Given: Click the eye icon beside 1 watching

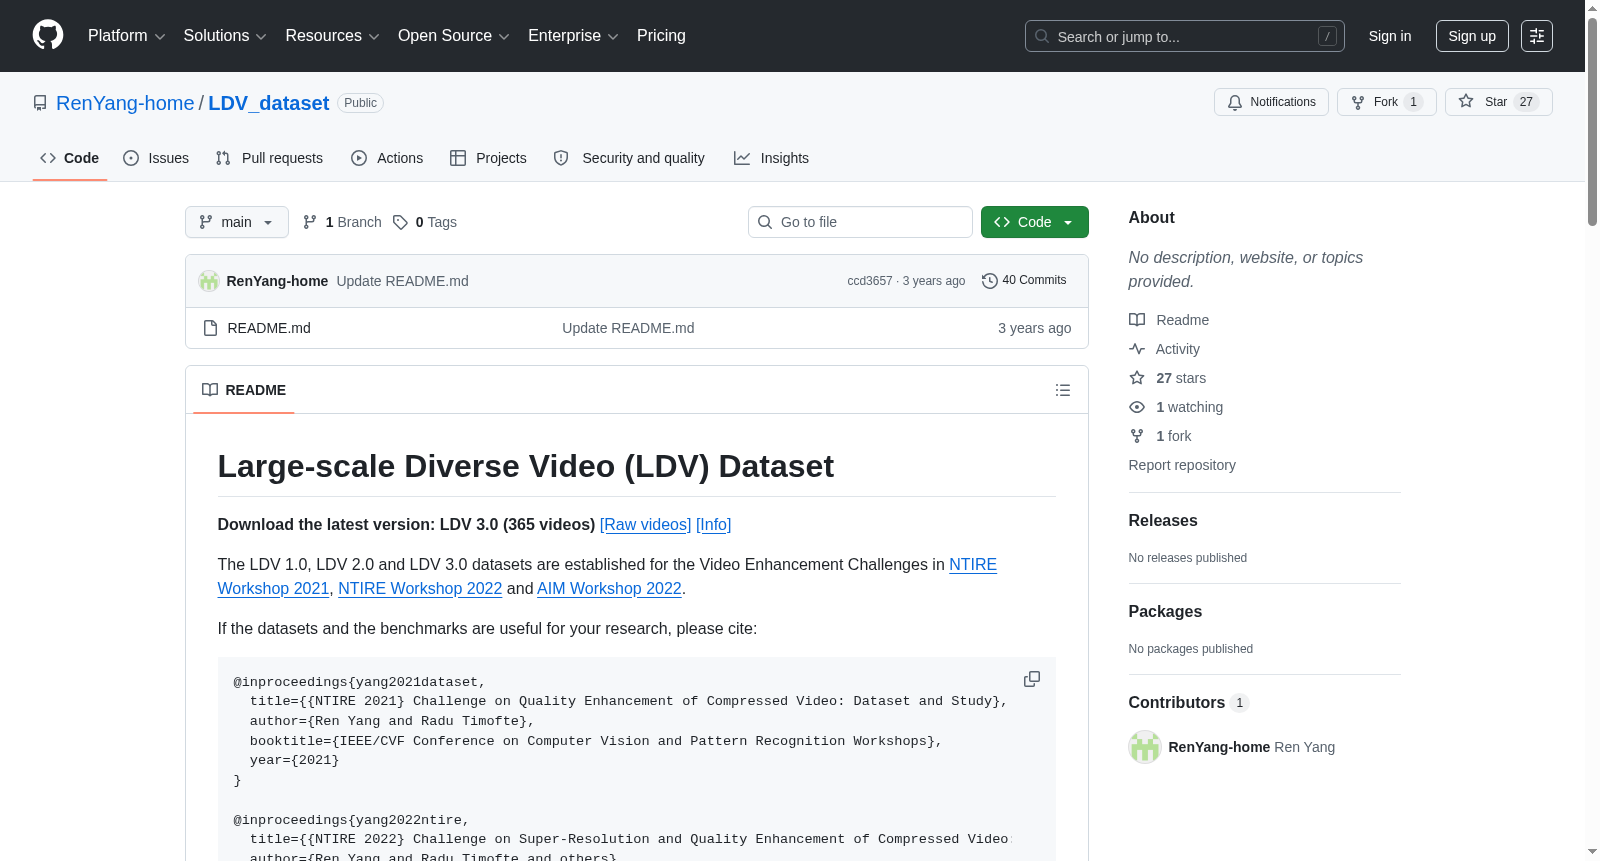Looking at the screenshot, I should 1137,407.
